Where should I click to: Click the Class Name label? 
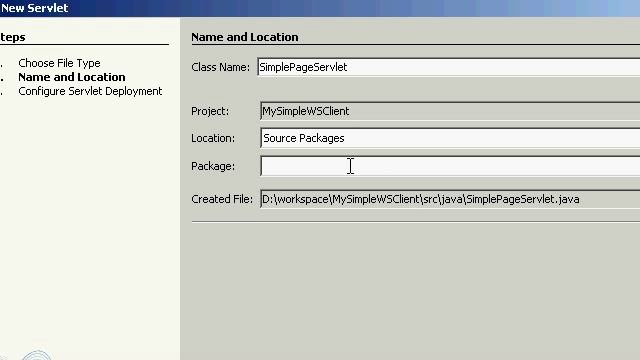220,67
